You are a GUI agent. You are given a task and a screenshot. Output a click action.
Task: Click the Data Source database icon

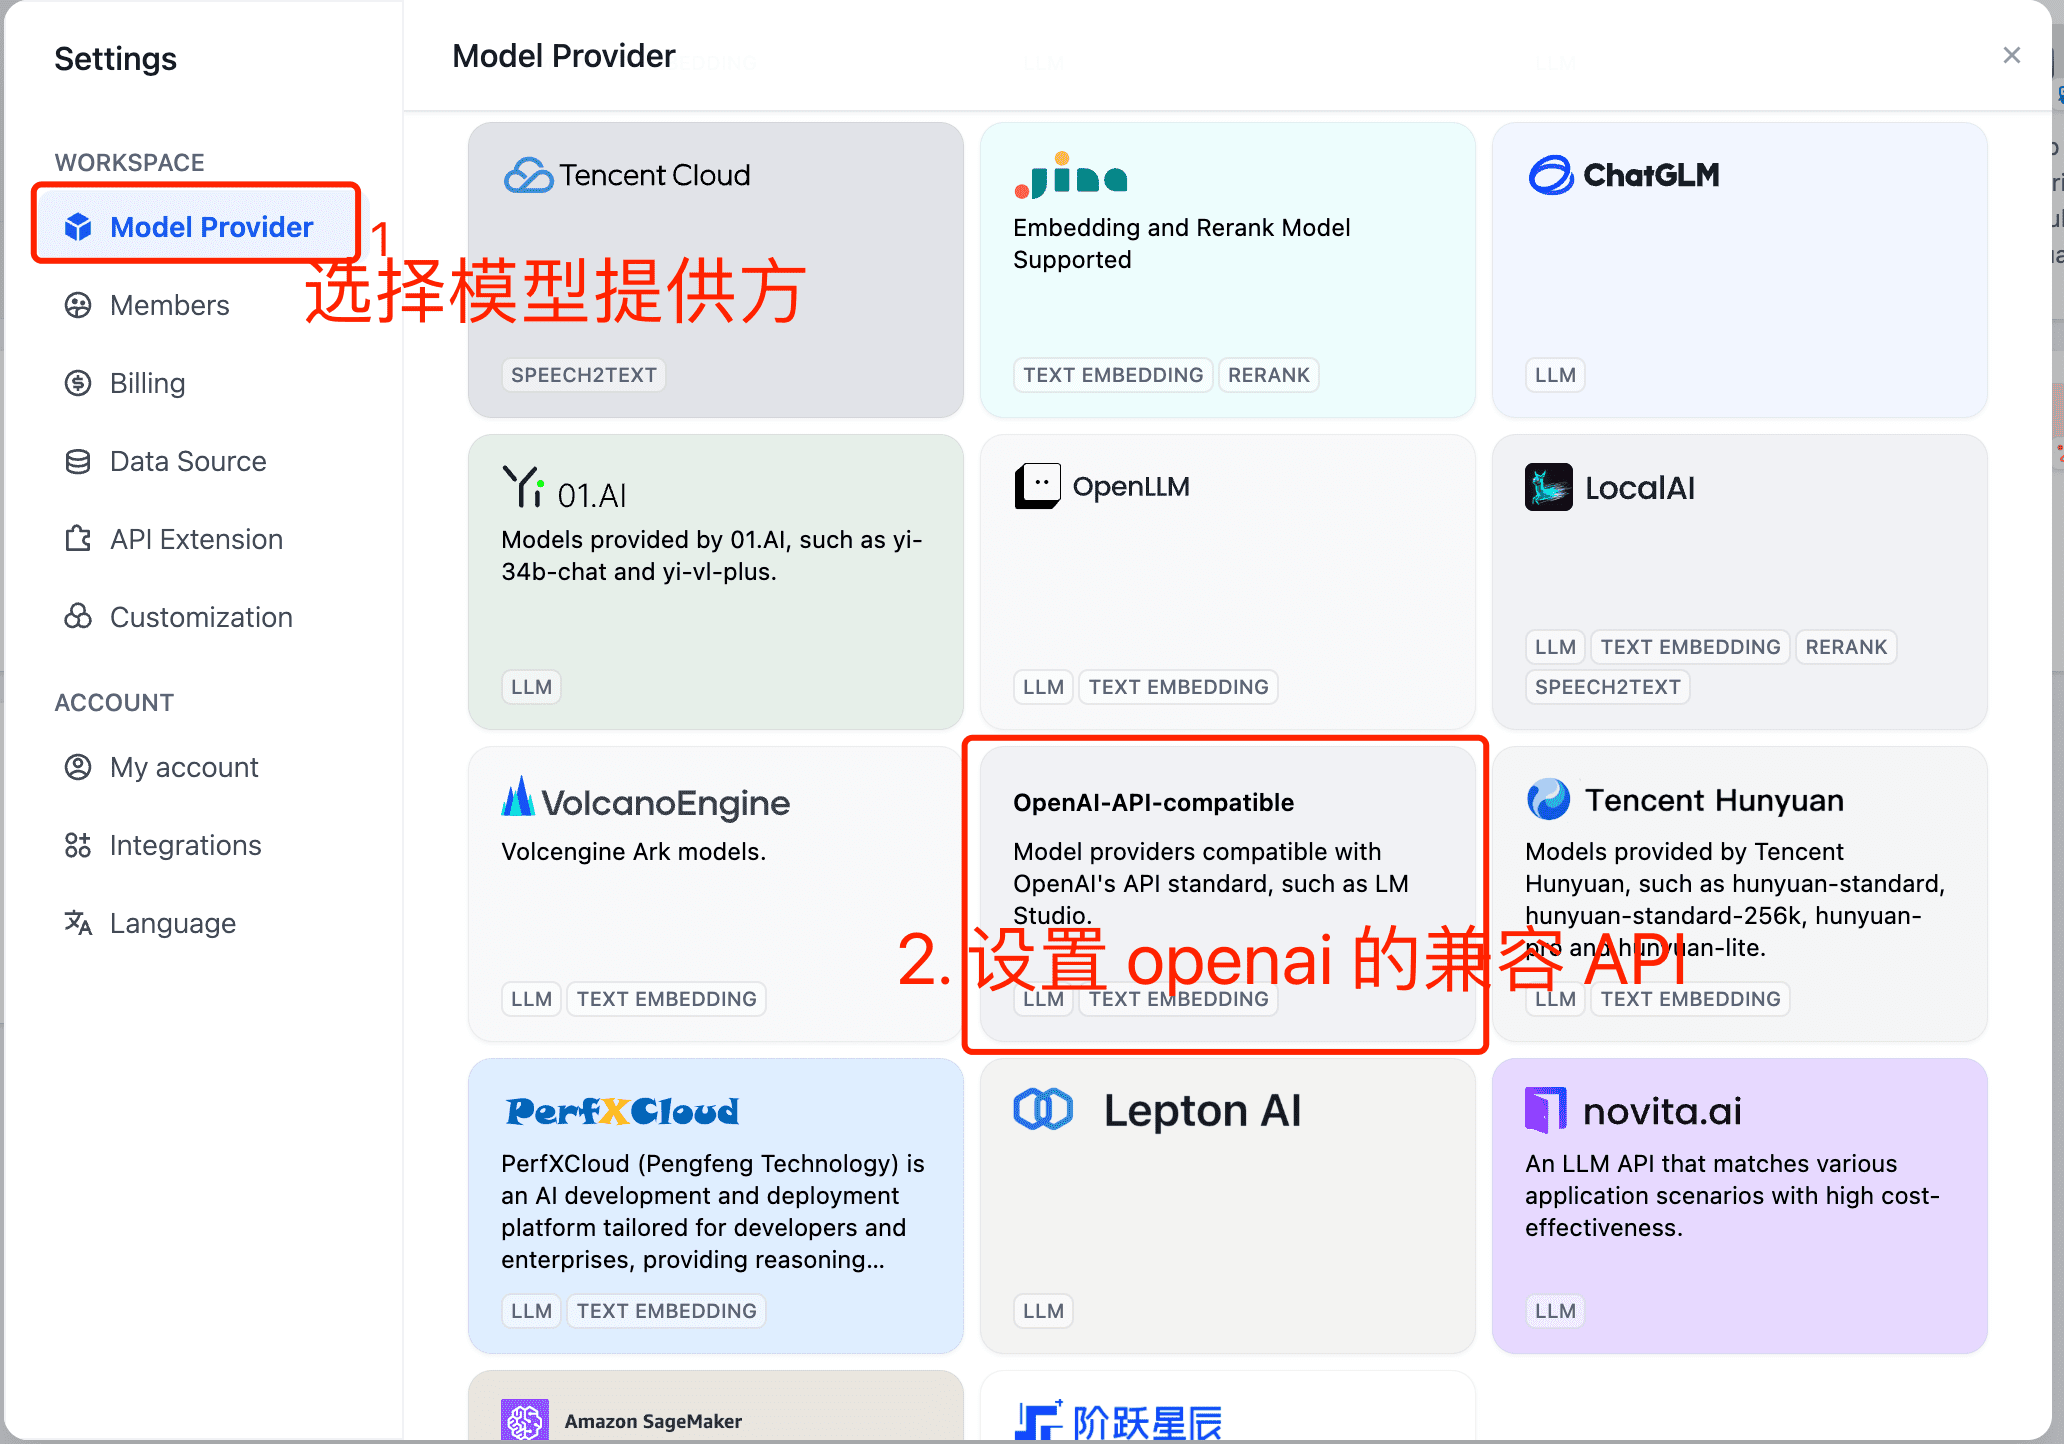(78, 461)
